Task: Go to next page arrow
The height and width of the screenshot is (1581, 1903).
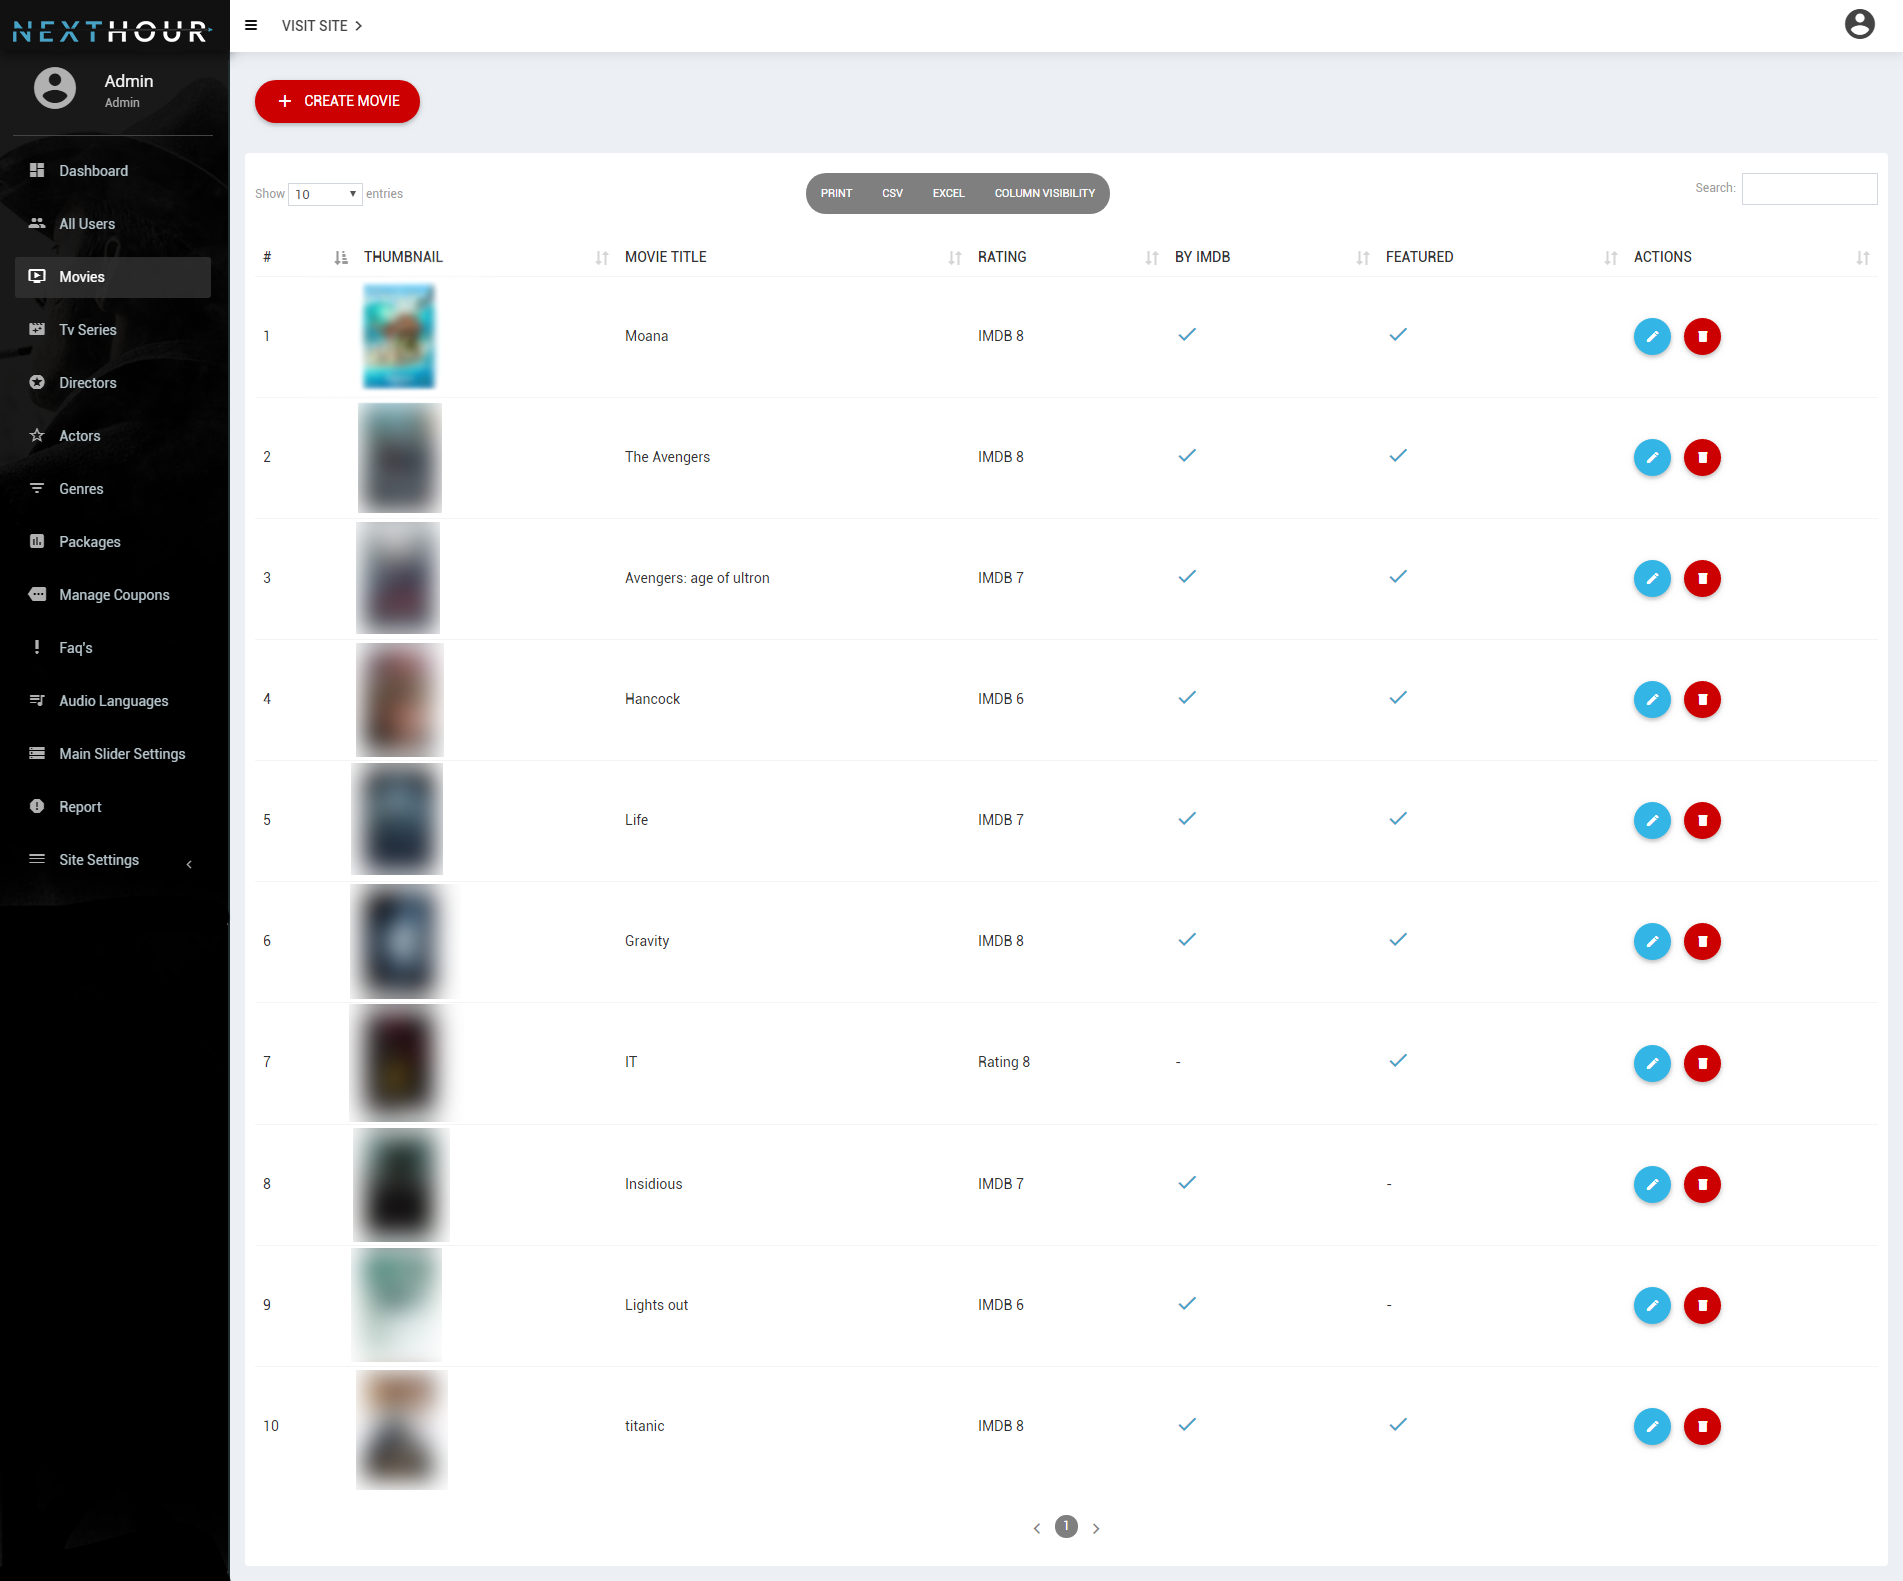Action: pyautogui.click(x=1096, y=1528)
